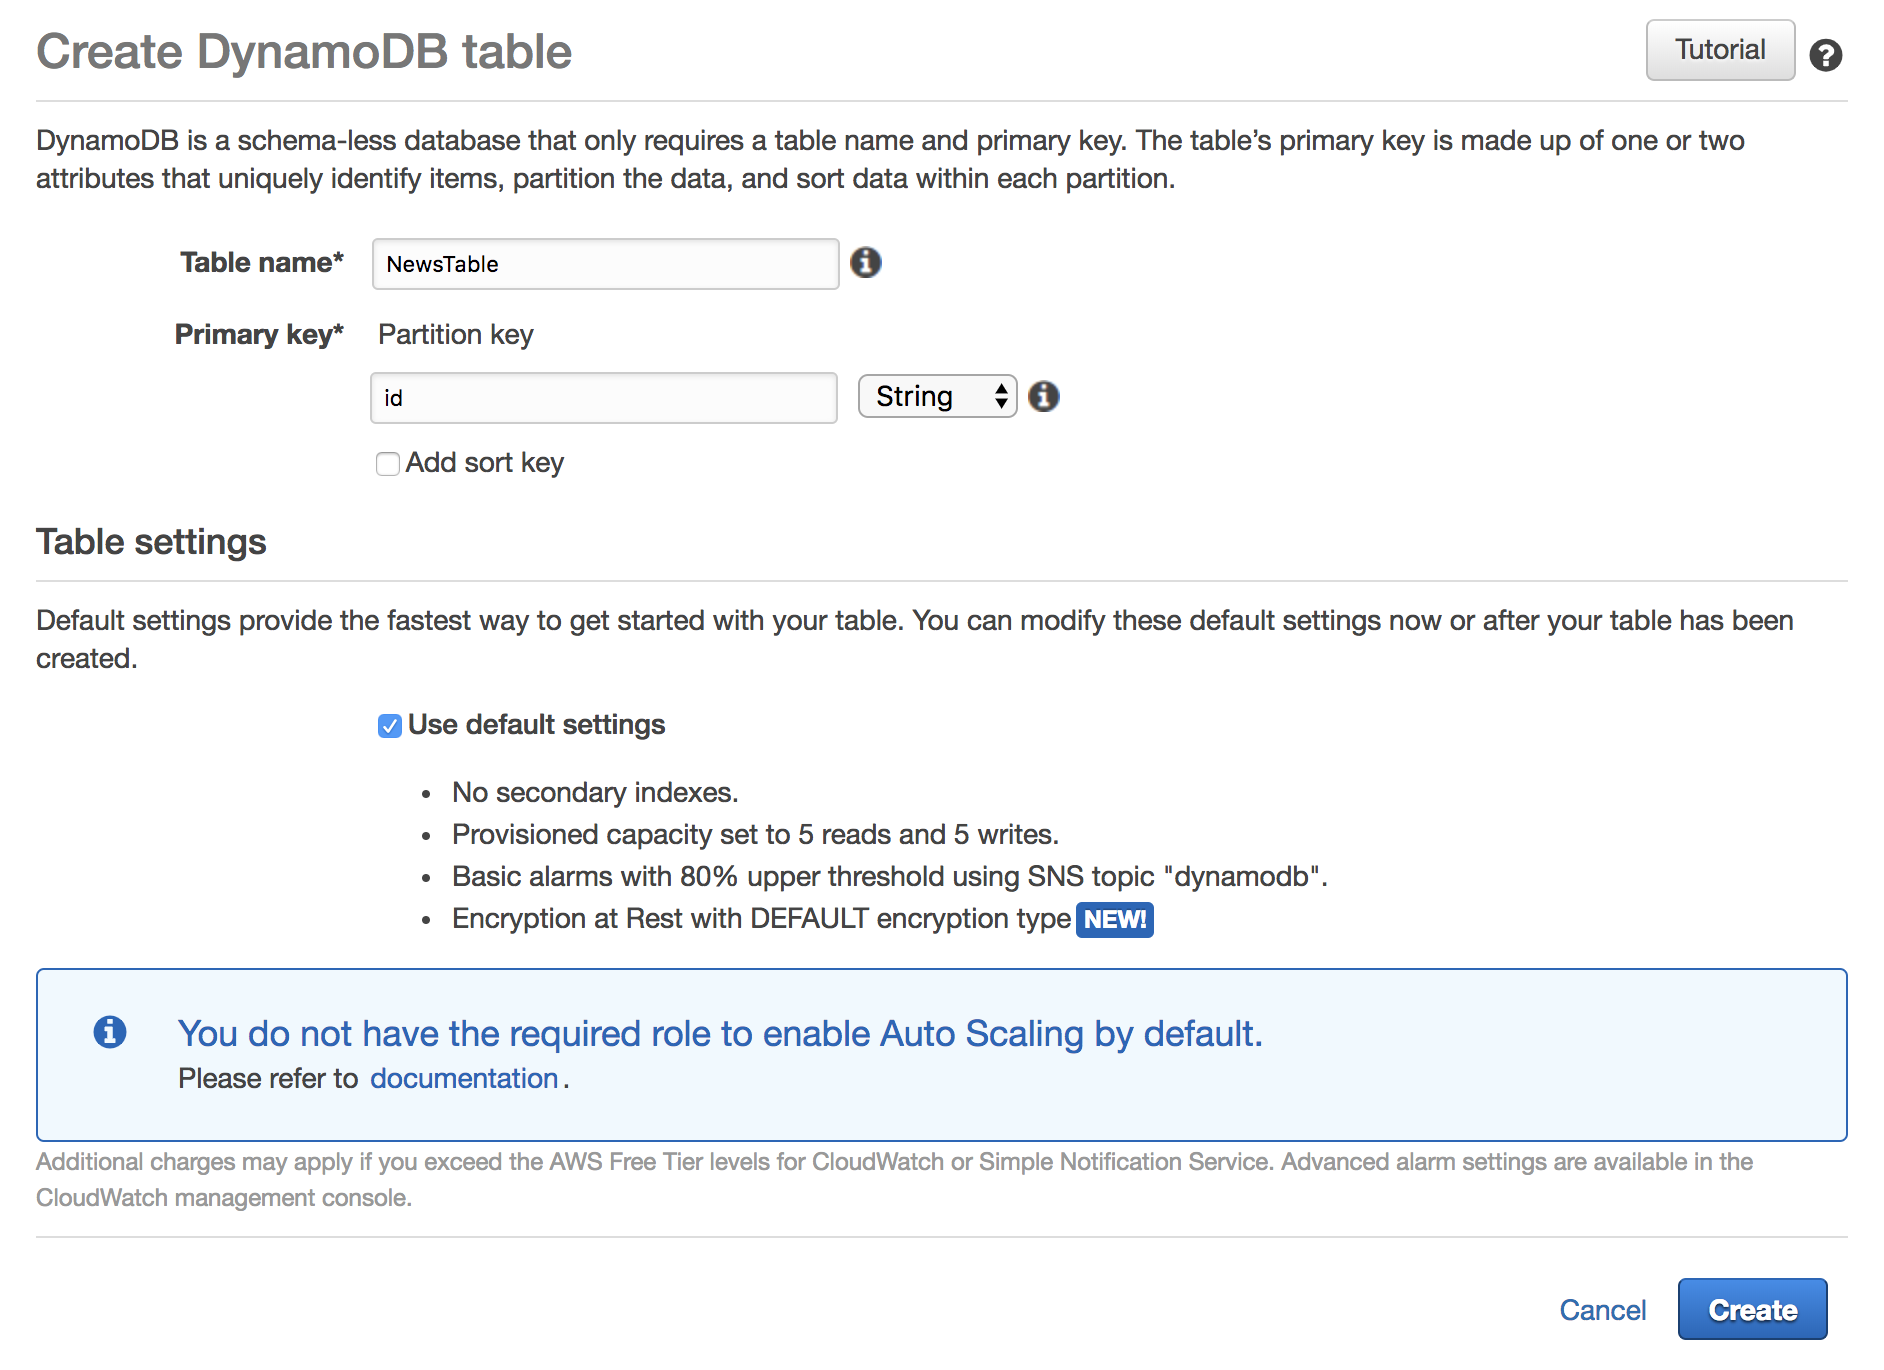Click the Partition key label

click(x=456, y=335)
